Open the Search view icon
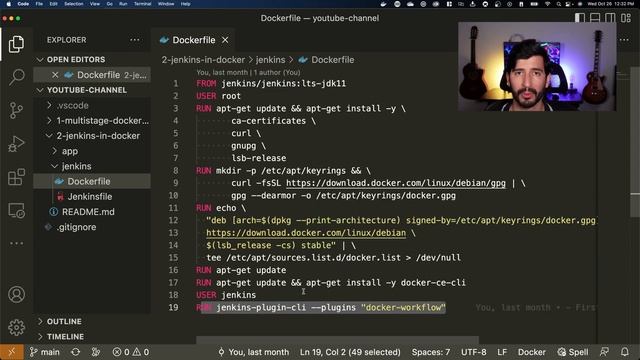The height and width of the screenshot is (360, 640). (16, 77)
